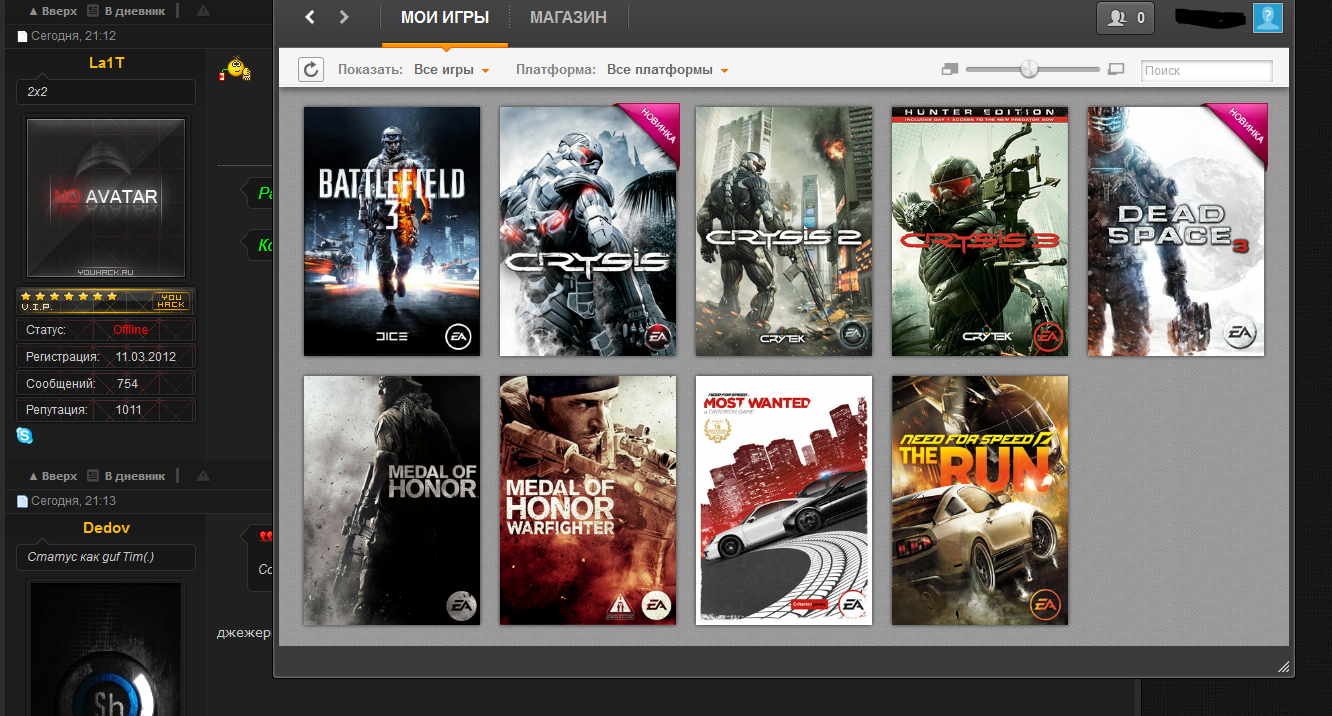Click Dedov's avatar image
This screenshot has height=716, width=1332.
pyautogui.click(x=106, y=648)
